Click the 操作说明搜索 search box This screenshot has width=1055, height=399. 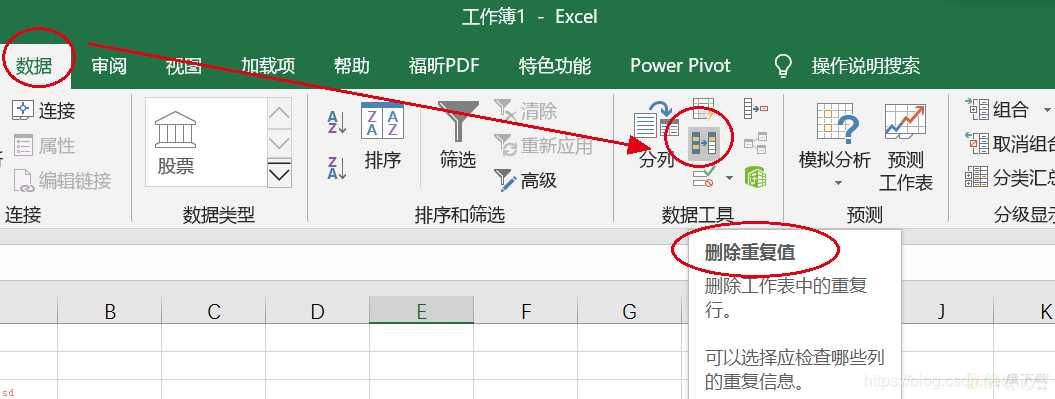pyautogui.click(x=865, y=66)
